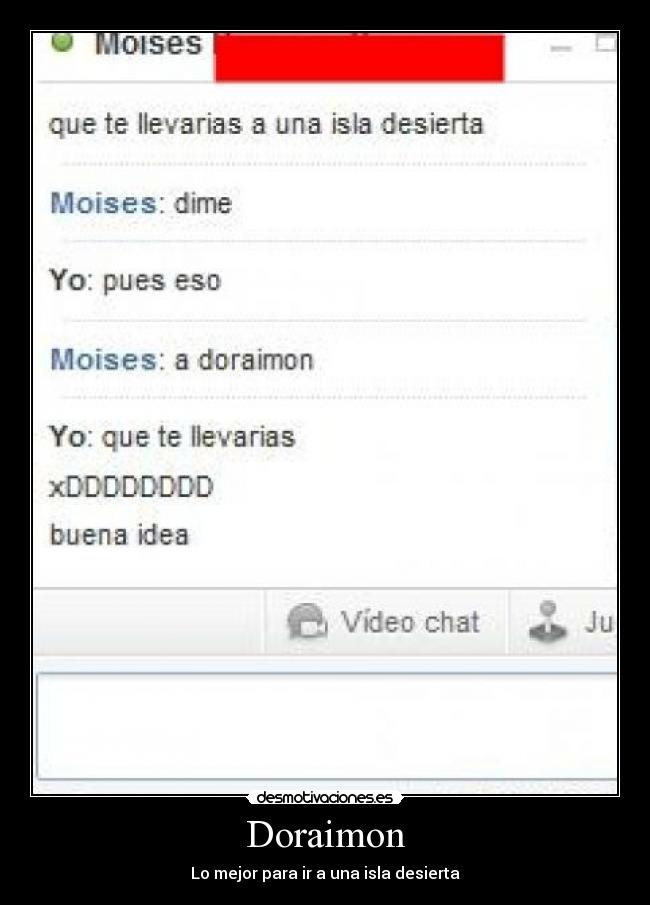Open the Video chat button
The width and height of the screenshot is (650, 905).
pyautogui.click(x=386, y=622)
